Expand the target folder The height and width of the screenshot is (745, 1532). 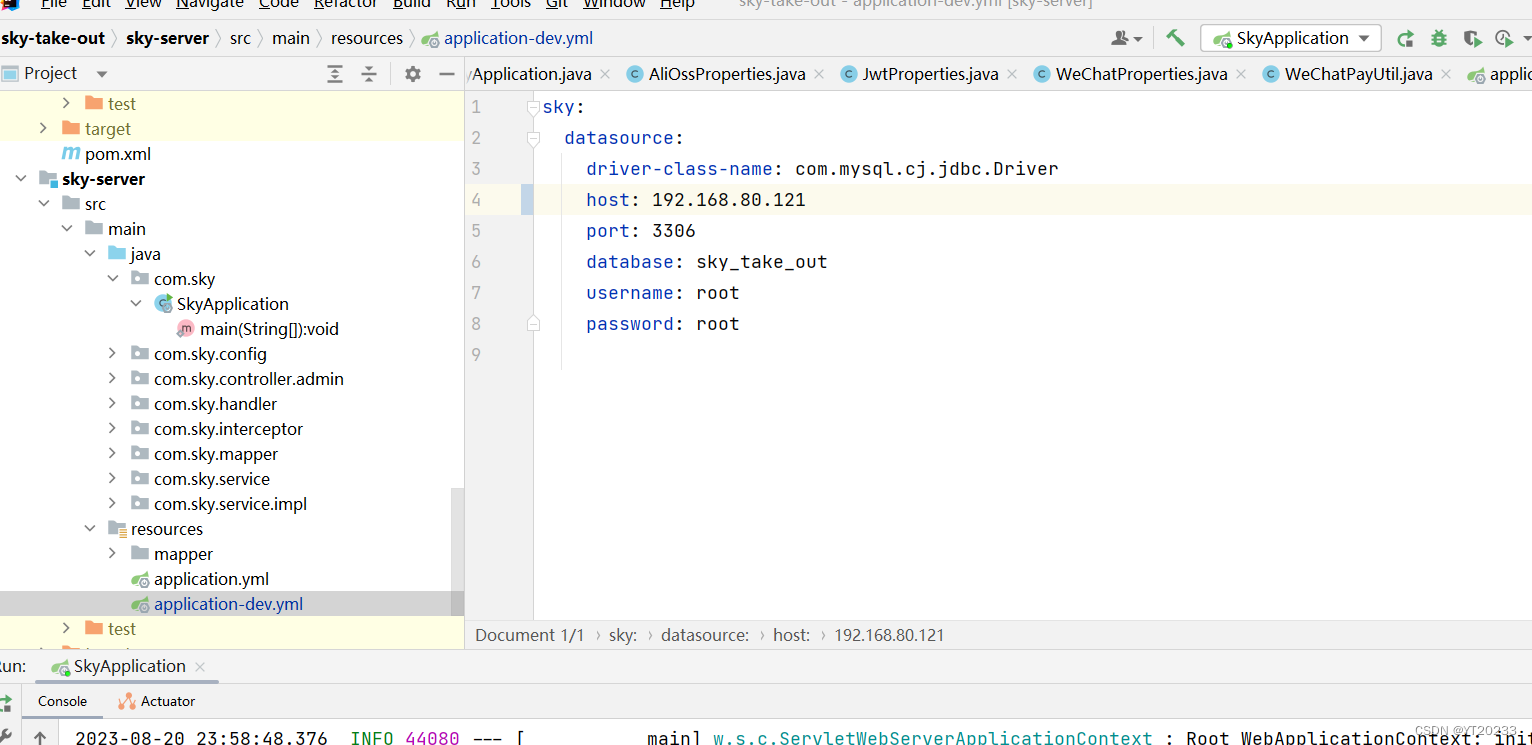[43, 129]
